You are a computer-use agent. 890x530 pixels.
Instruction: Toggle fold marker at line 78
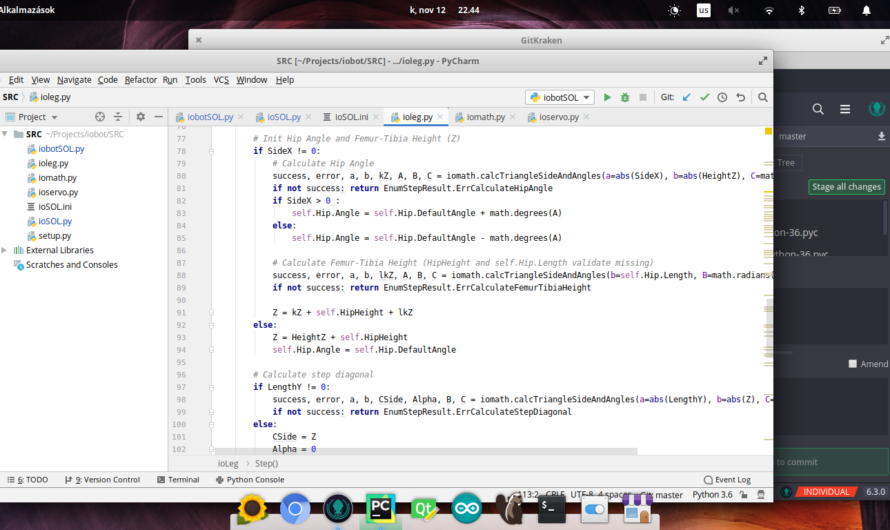[211, 151]
